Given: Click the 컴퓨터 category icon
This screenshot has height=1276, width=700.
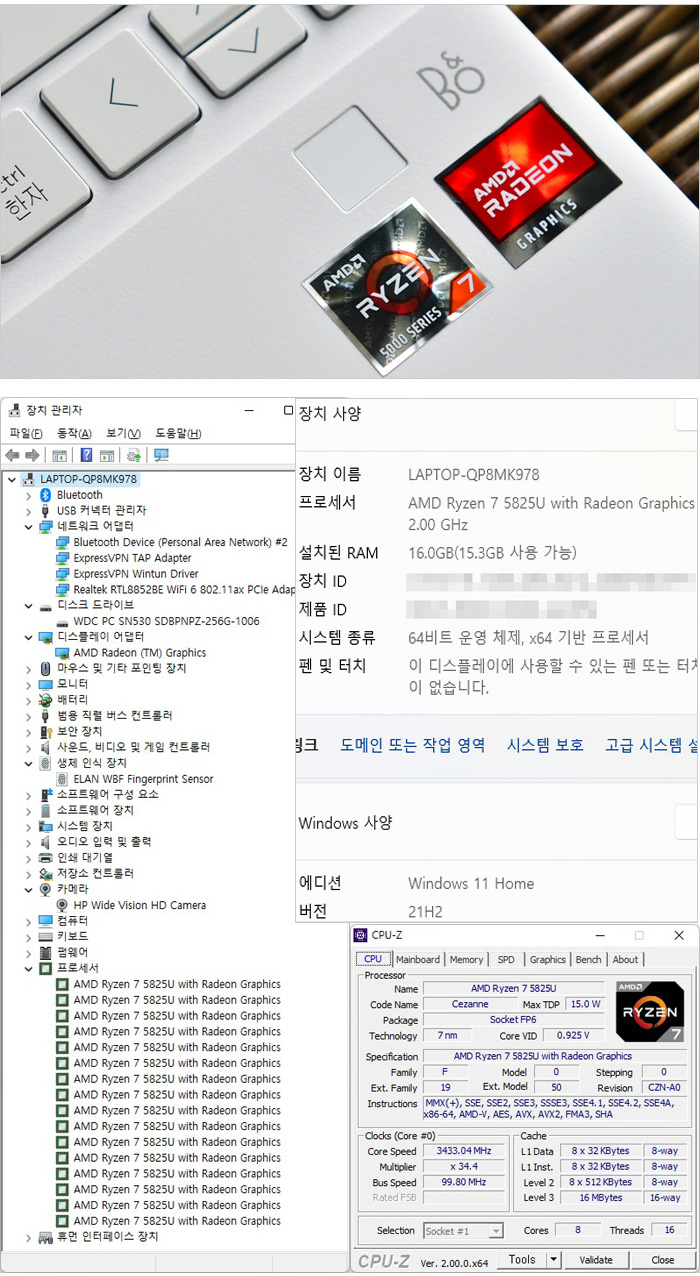Looking at the screenshot, I should coord(45,920).
